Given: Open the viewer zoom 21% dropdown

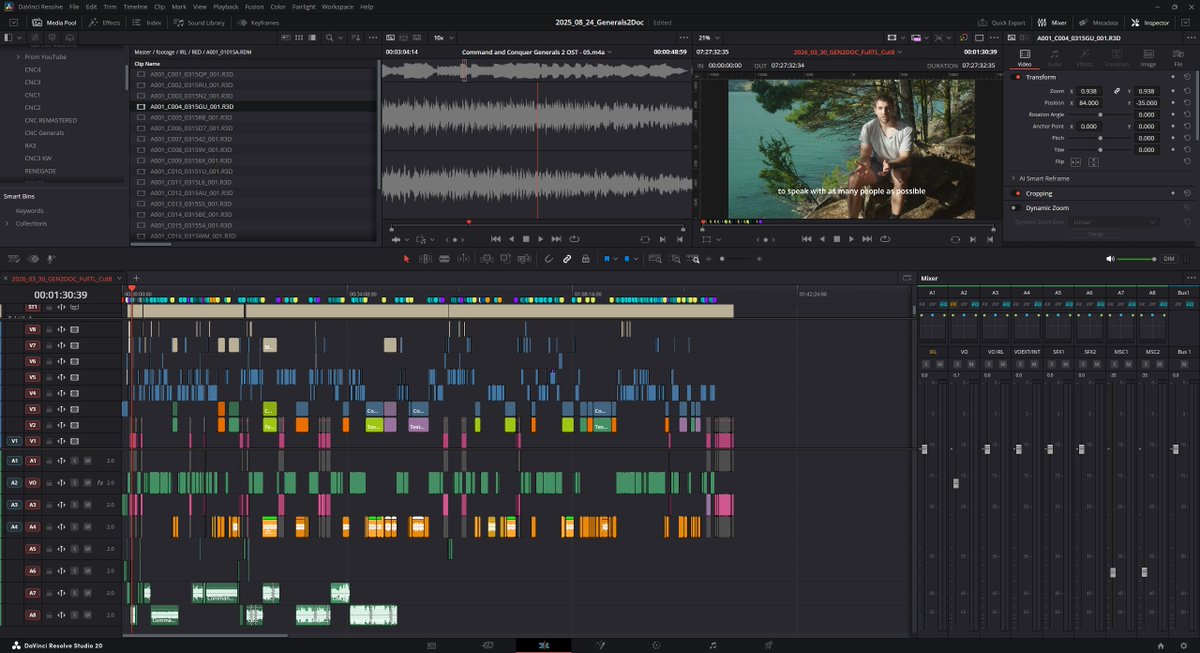Looking at the screenshot, I should coord(710,37).
